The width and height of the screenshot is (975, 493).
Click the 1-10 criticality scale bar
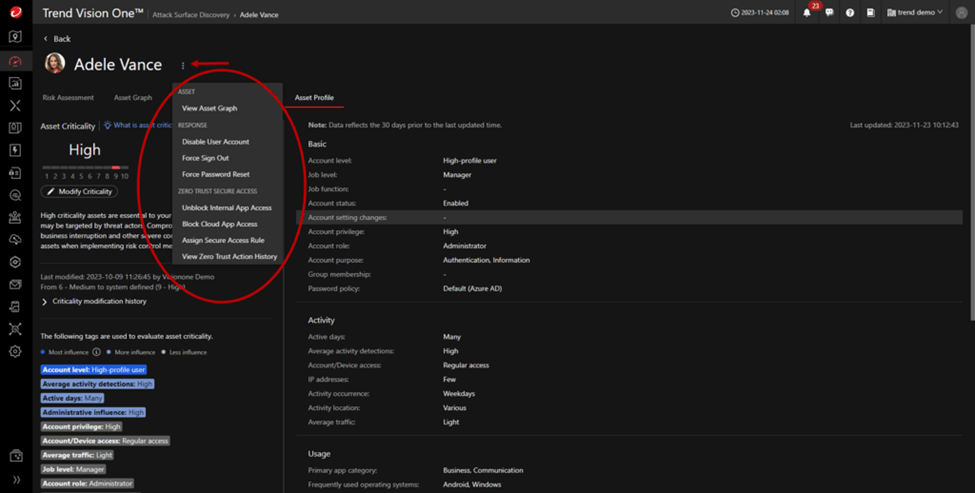pos(85,168)
